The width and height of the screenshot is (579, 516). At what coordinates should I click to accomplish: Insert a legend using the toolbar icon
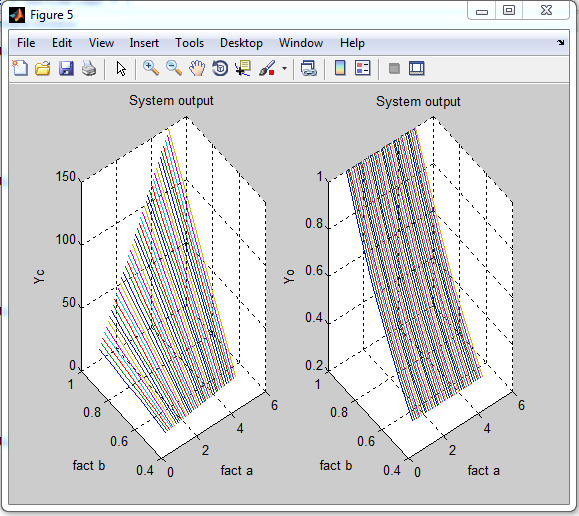click(x=363, y=68)
